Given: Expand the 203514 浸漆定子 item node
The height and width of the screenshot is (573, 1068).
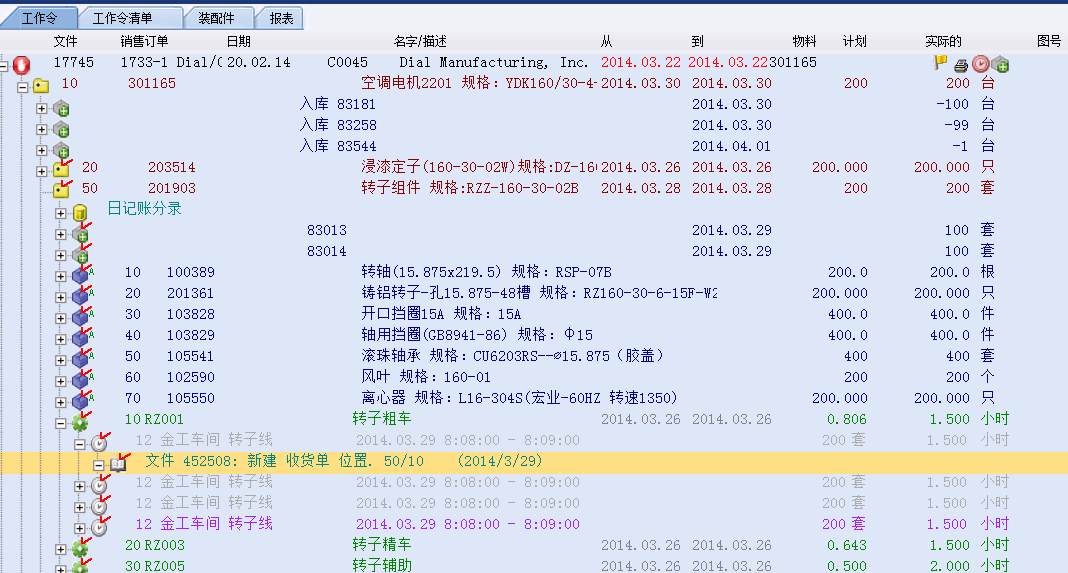Looking at the screenshot, I should [41, 170].
